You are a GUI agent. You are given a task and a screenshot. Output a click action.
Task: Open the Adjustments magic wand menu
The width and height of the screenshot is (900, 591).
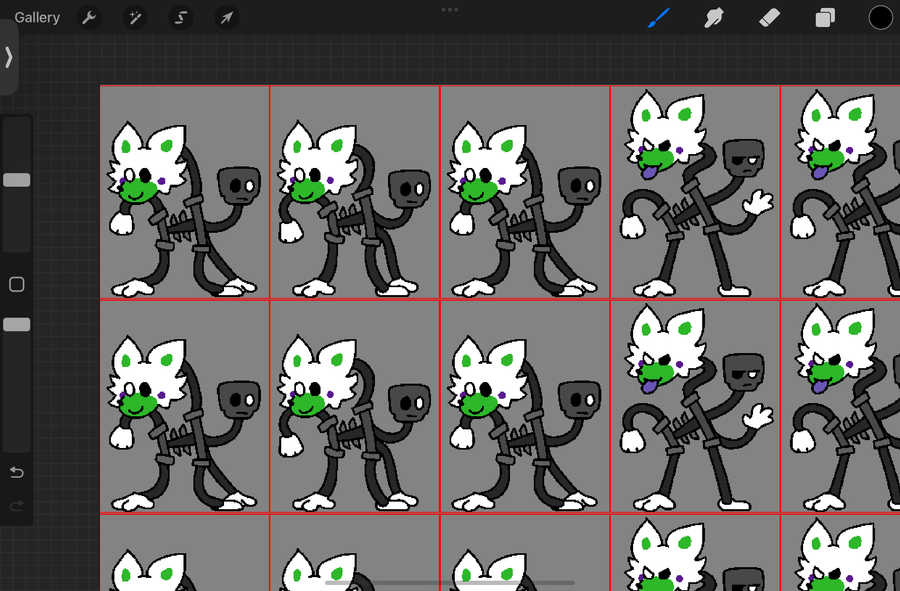135,18
